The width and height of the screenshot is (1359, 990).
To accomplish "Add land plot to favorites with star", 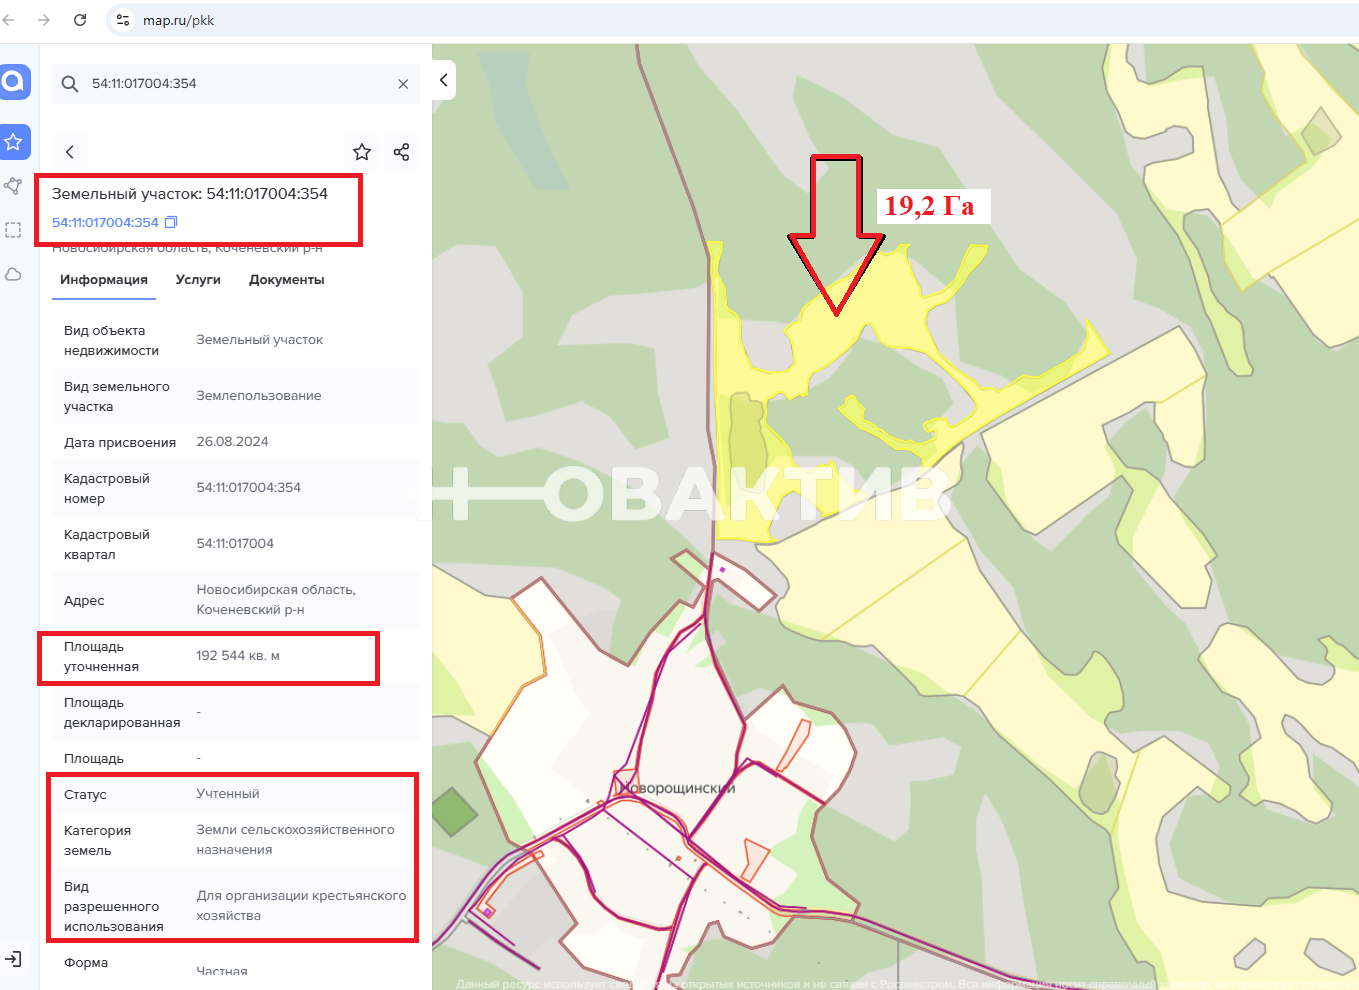I will coord(362,152).
